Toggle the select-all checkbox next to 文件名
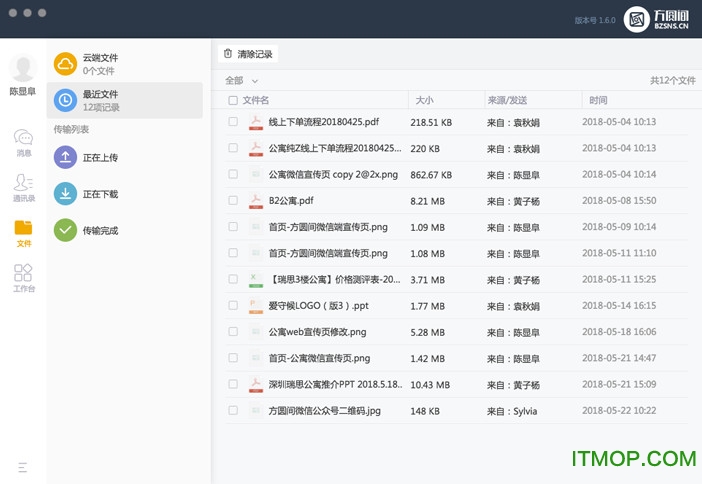 point(233,100)
